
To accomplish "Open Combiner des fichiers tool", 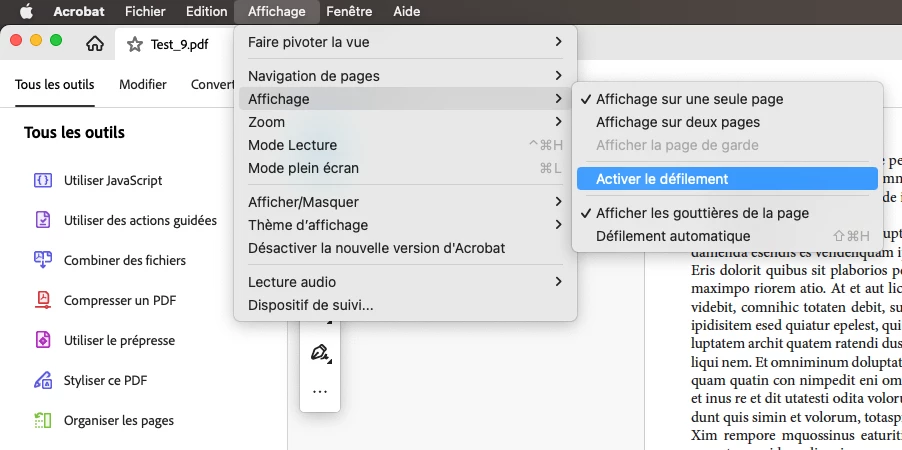I will point(125,260).
